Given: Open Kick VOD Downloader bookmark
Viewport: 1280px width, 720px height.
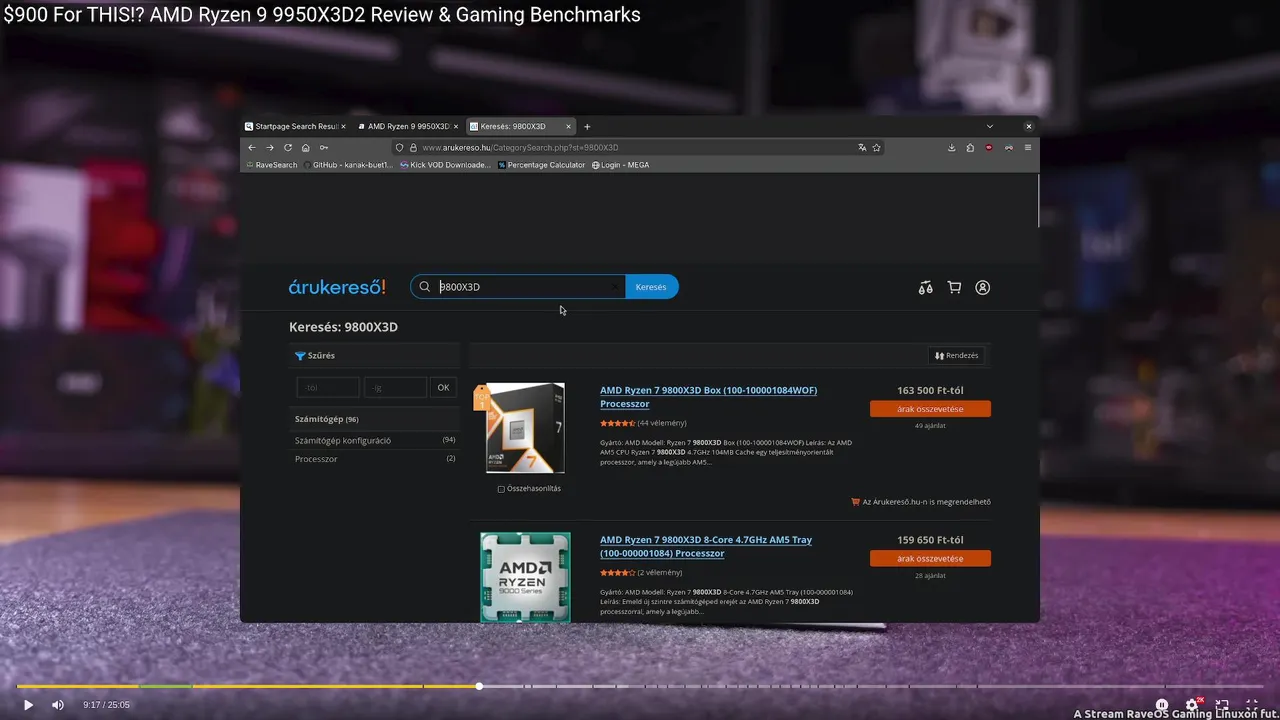Looking at the screenshot, I should point(445,165).
